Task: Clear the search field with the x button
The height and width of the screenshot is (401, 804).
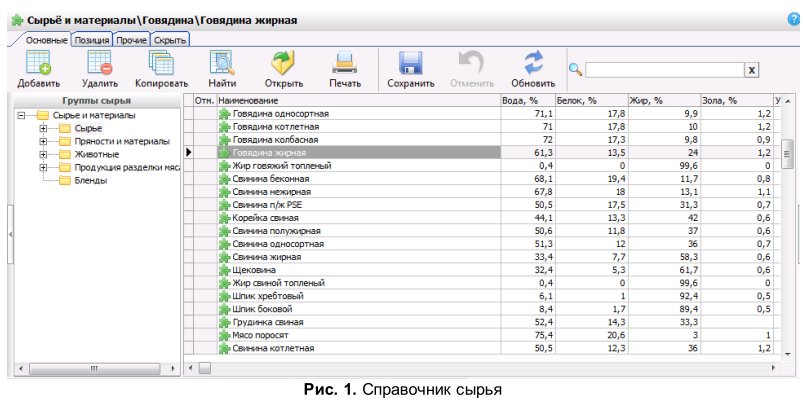Action: pos(751,70)
